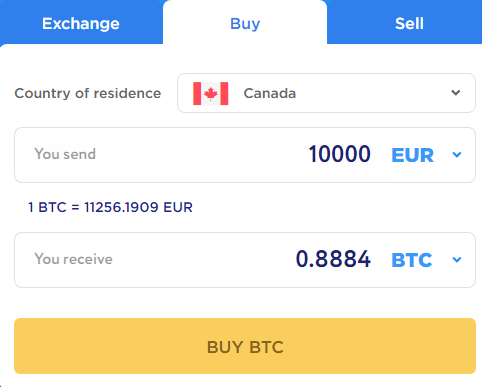Click empty space inside the country selector box
482x387 pixels.
coord(370,93)
